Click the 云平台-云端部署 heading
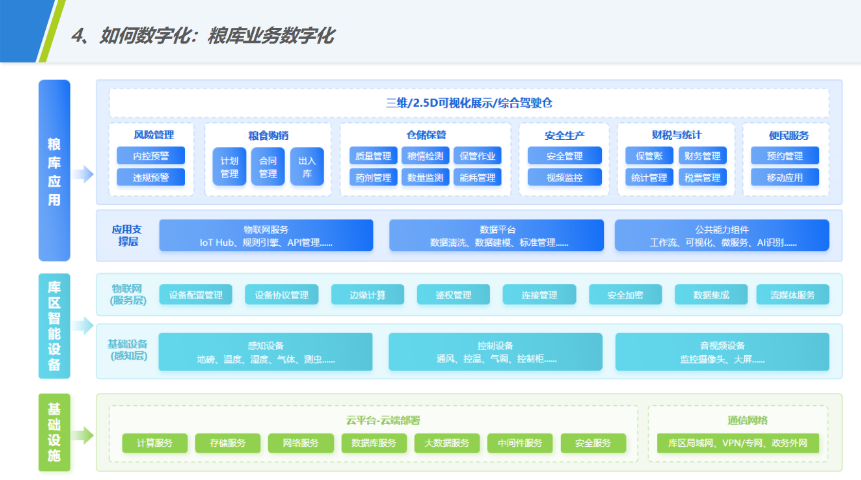 383,421
